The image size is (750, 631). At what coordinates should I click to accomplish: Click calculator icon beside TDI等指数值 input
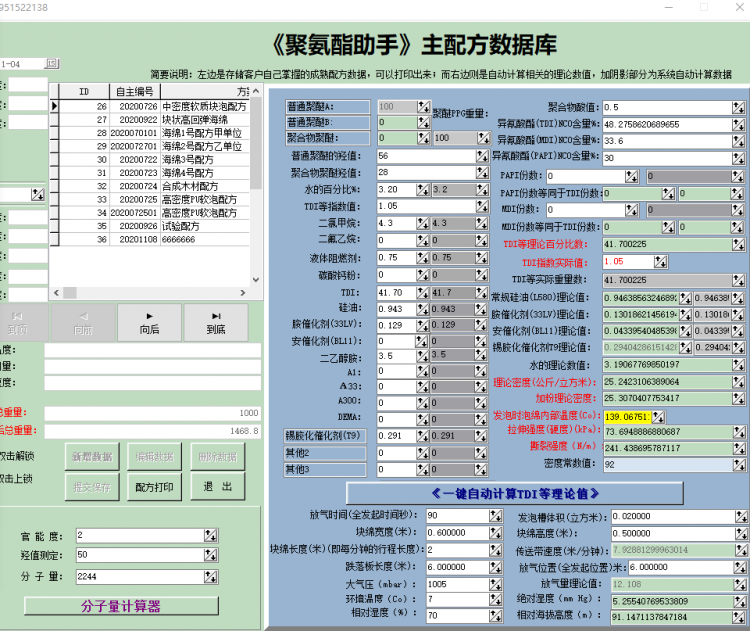[x=423, y=205]
